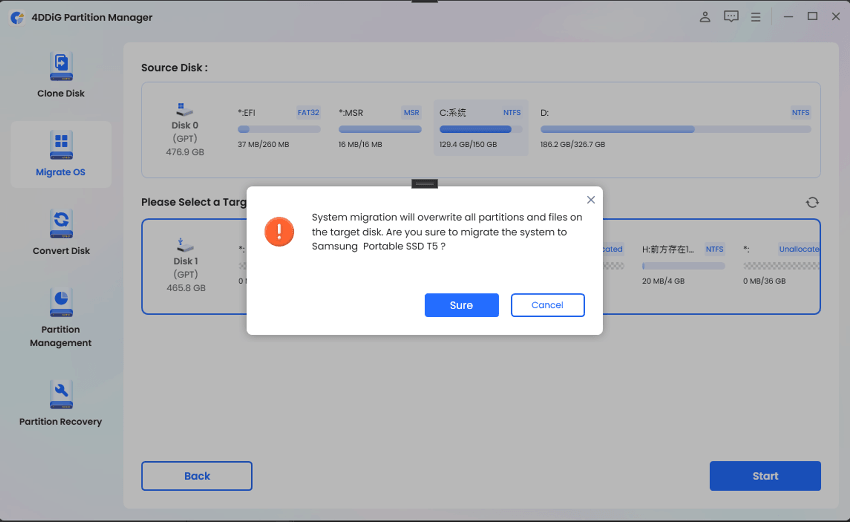Select the Migrate OS sidebar icon
The image size is (850, 522).
point(61,145)
